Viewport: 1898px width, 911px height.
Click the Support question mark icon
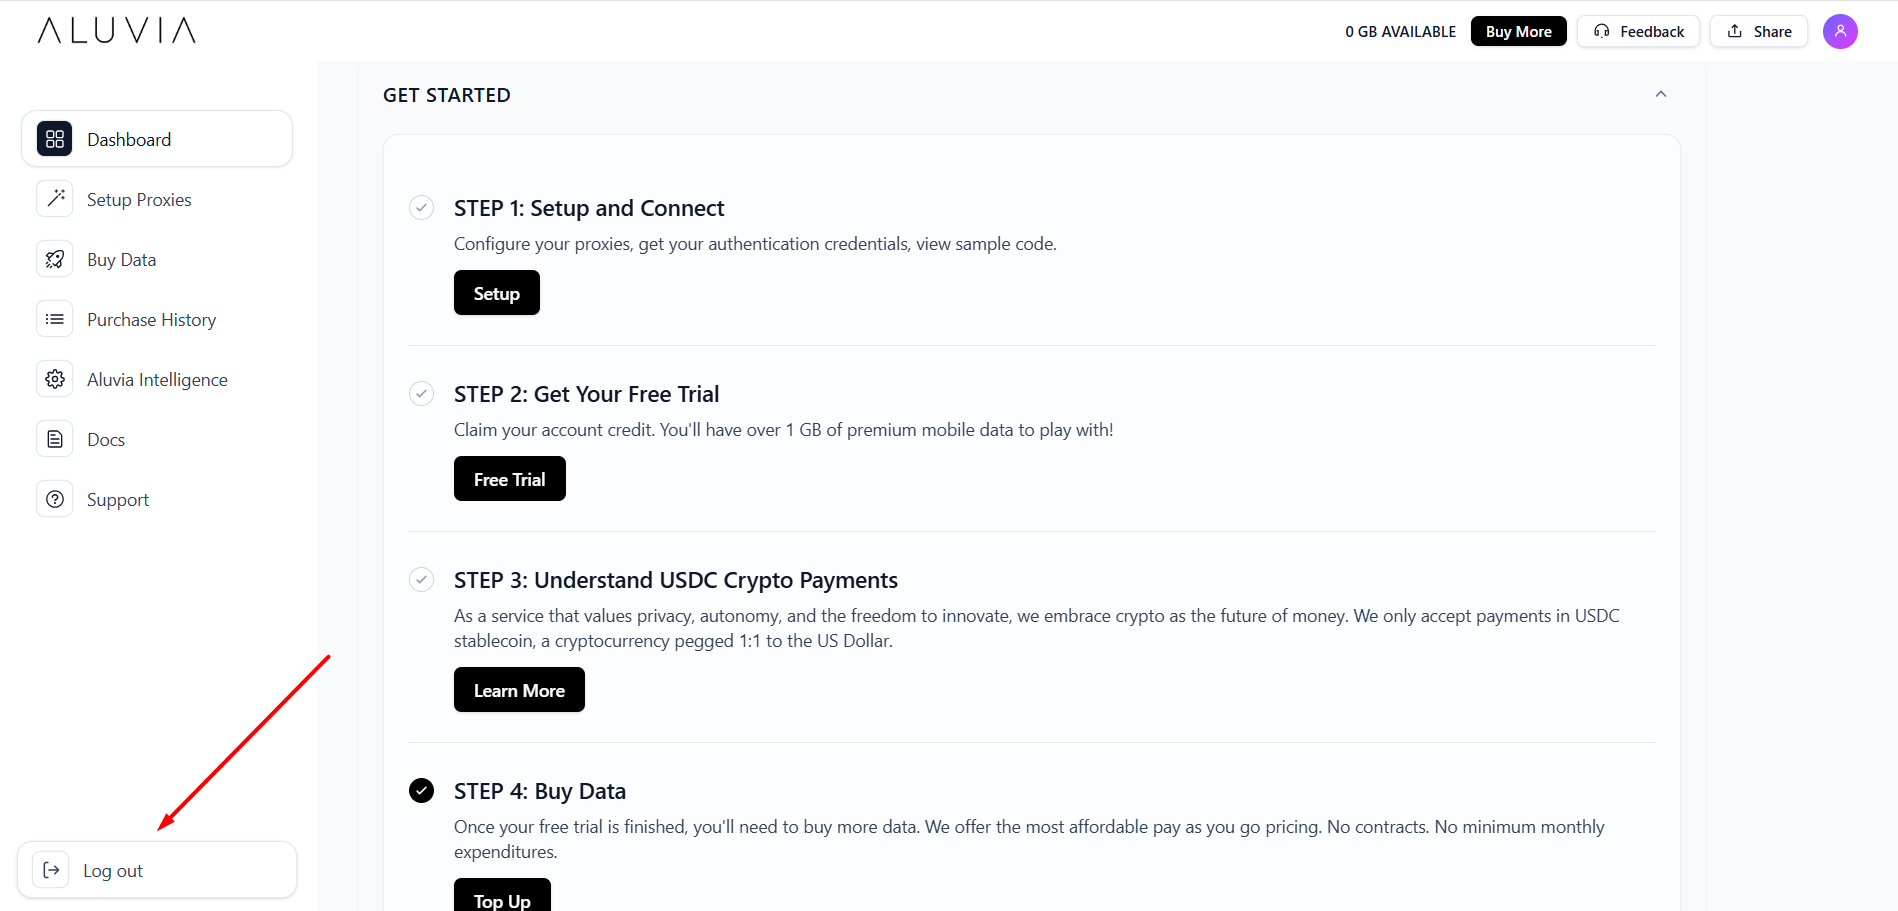(x=55, y=499)
